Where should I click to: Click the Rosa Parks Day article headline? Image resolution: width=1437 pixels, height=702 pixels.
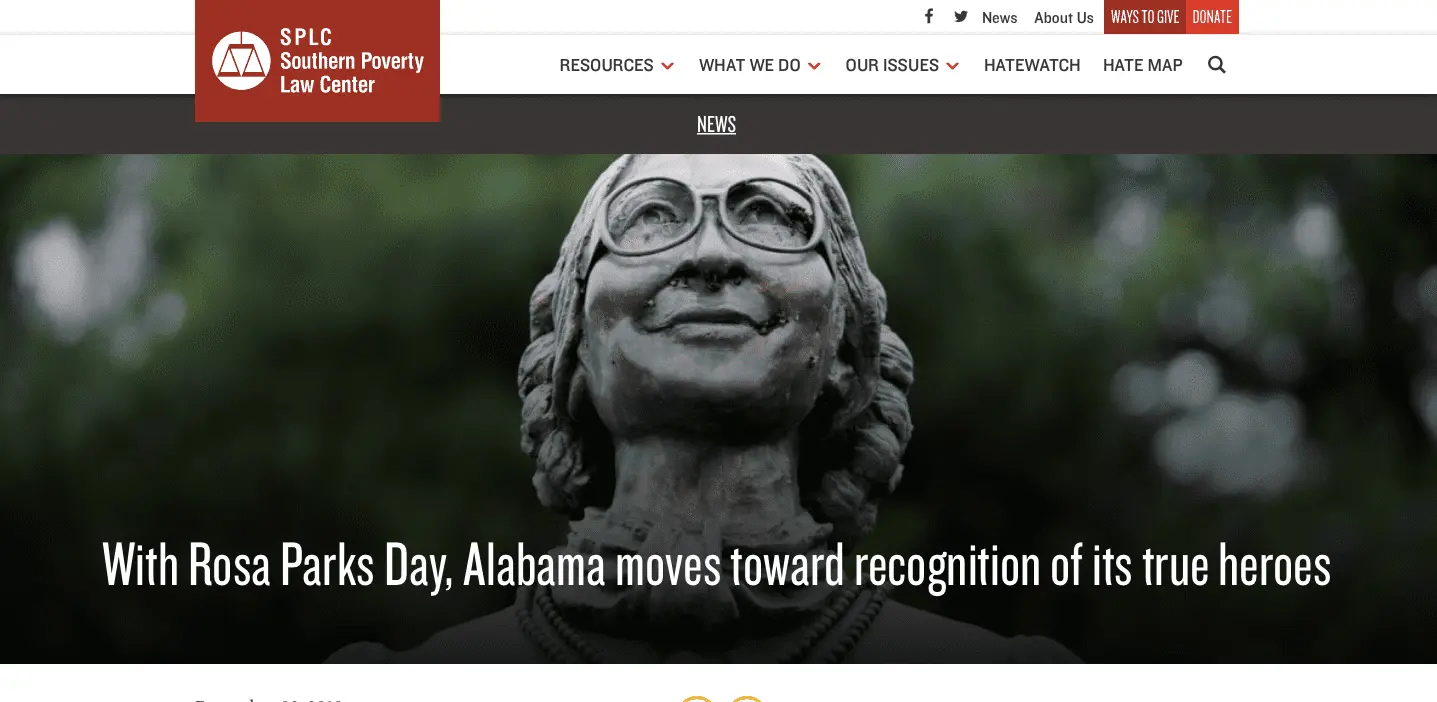tap(716, 565)
